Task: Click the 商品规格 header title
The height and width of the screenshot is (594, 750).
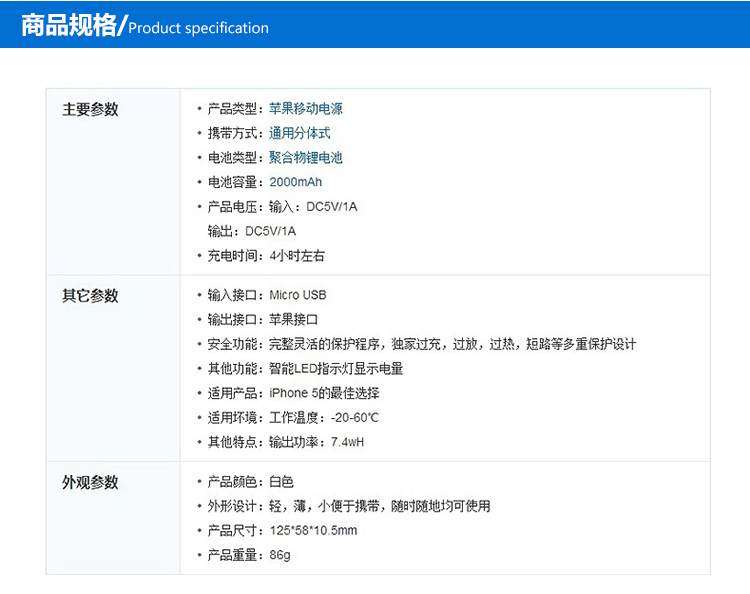Action: (68, 26)
